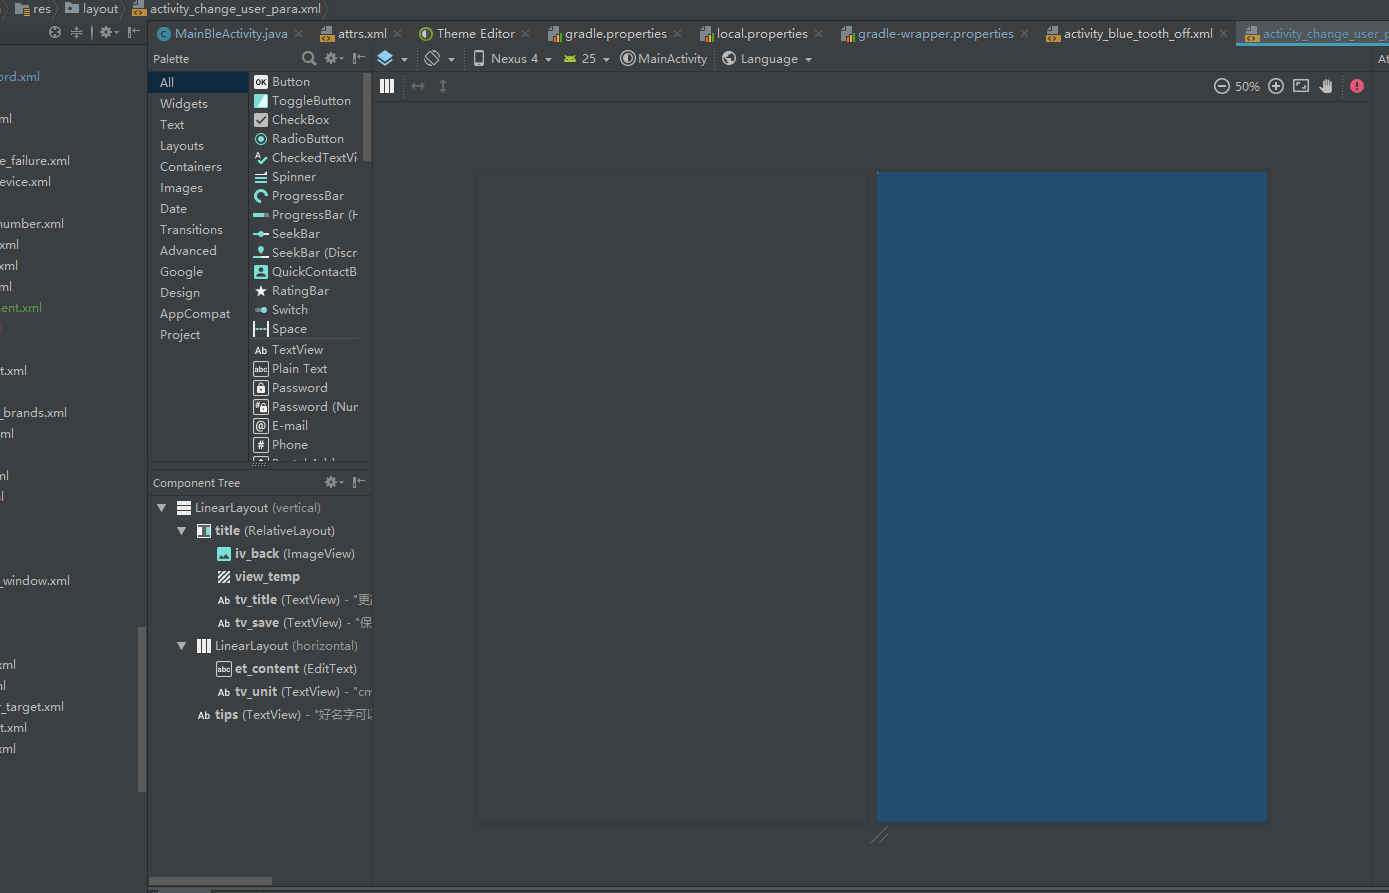1389x893 pixels.
Task: Click the zoom to fit screen icon
Action: pyautogui.click(x=1301, y=86)
